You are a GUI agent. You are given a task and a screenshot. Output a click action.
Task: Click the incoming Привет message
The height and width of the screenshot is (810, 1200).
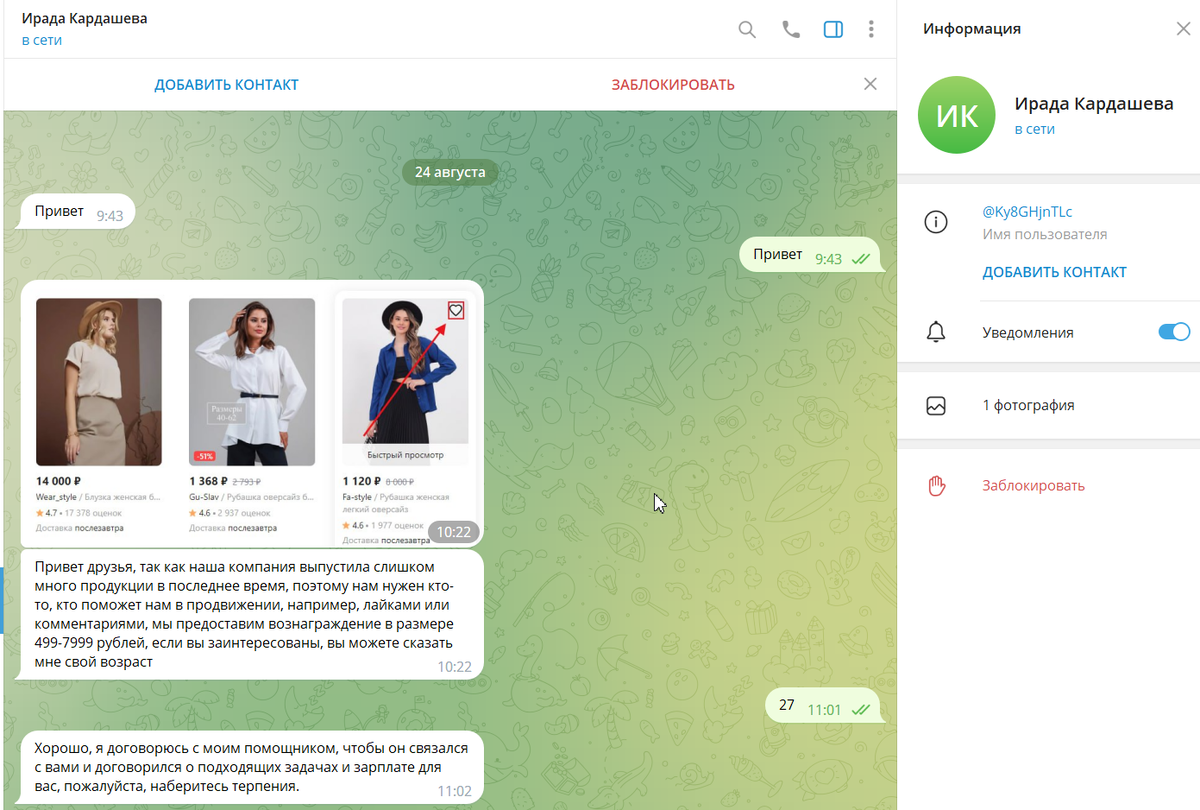[x=78, y=212]
